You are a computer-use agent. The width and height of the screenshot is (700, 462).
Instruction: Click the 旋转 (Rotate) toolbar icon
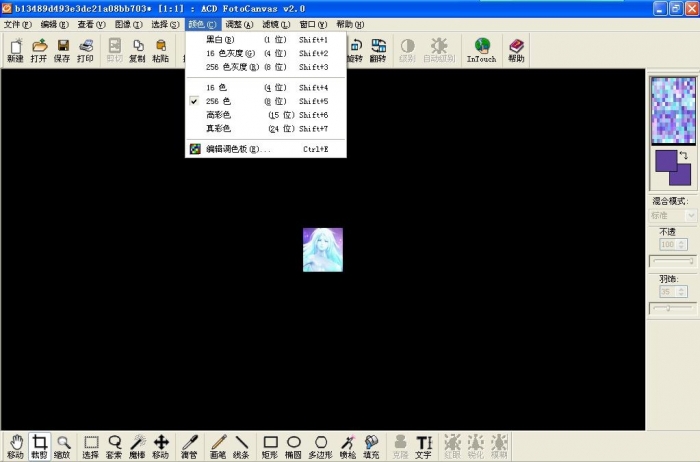(x=355, y=50)
